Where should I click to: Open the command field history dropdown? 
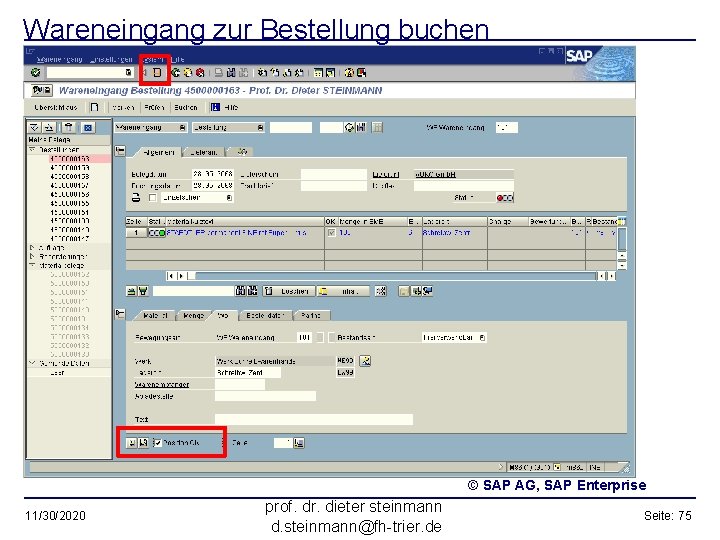click(x=128, y=73)
